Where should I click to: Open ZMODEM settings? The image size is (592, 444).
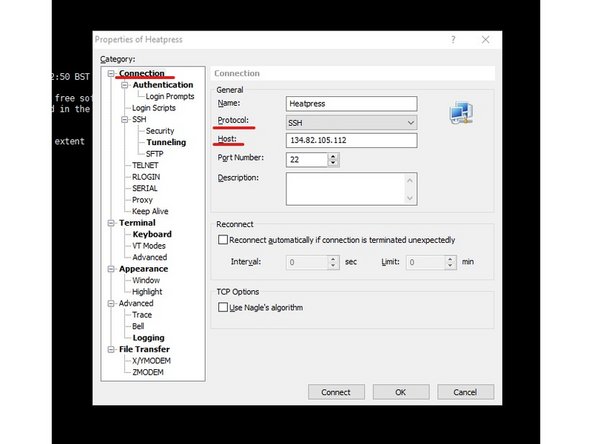coord(148,372)
